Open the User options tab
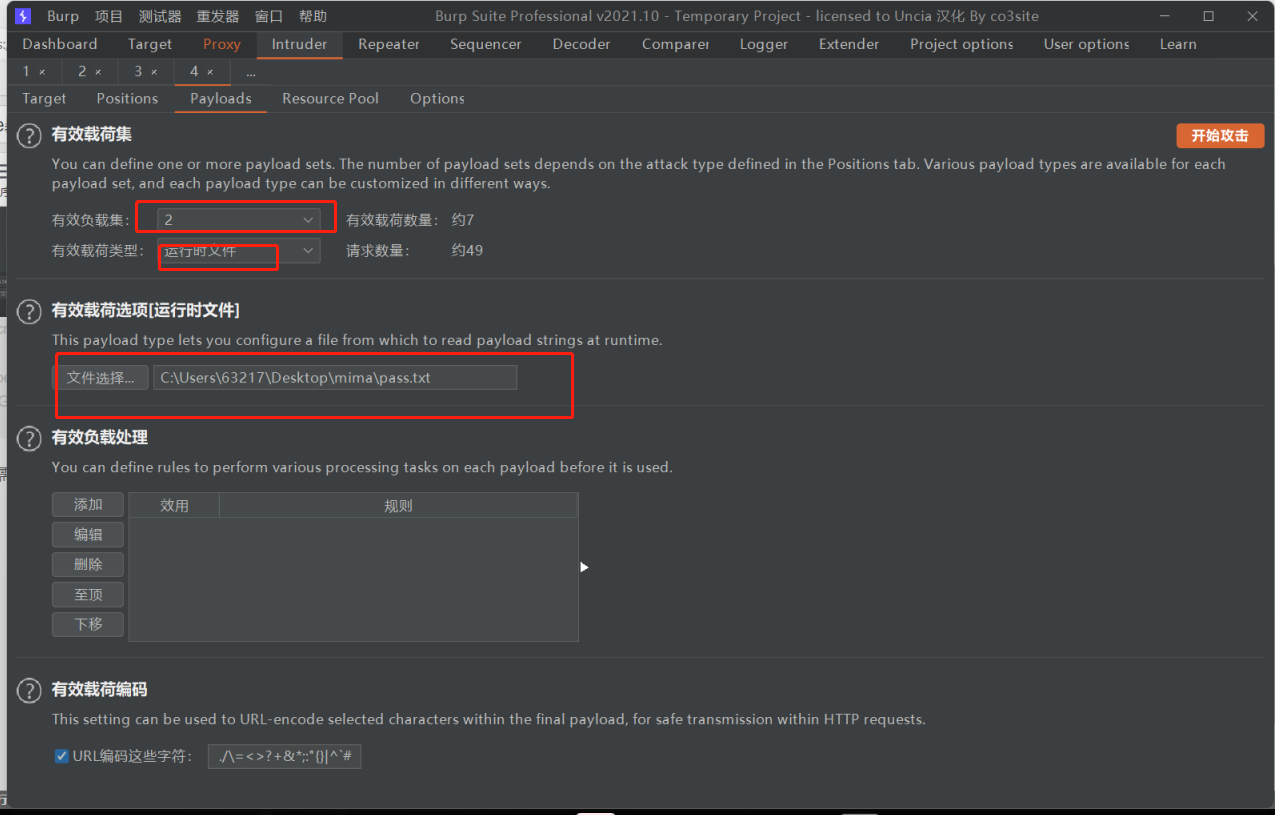 [x=1087, y=44]
